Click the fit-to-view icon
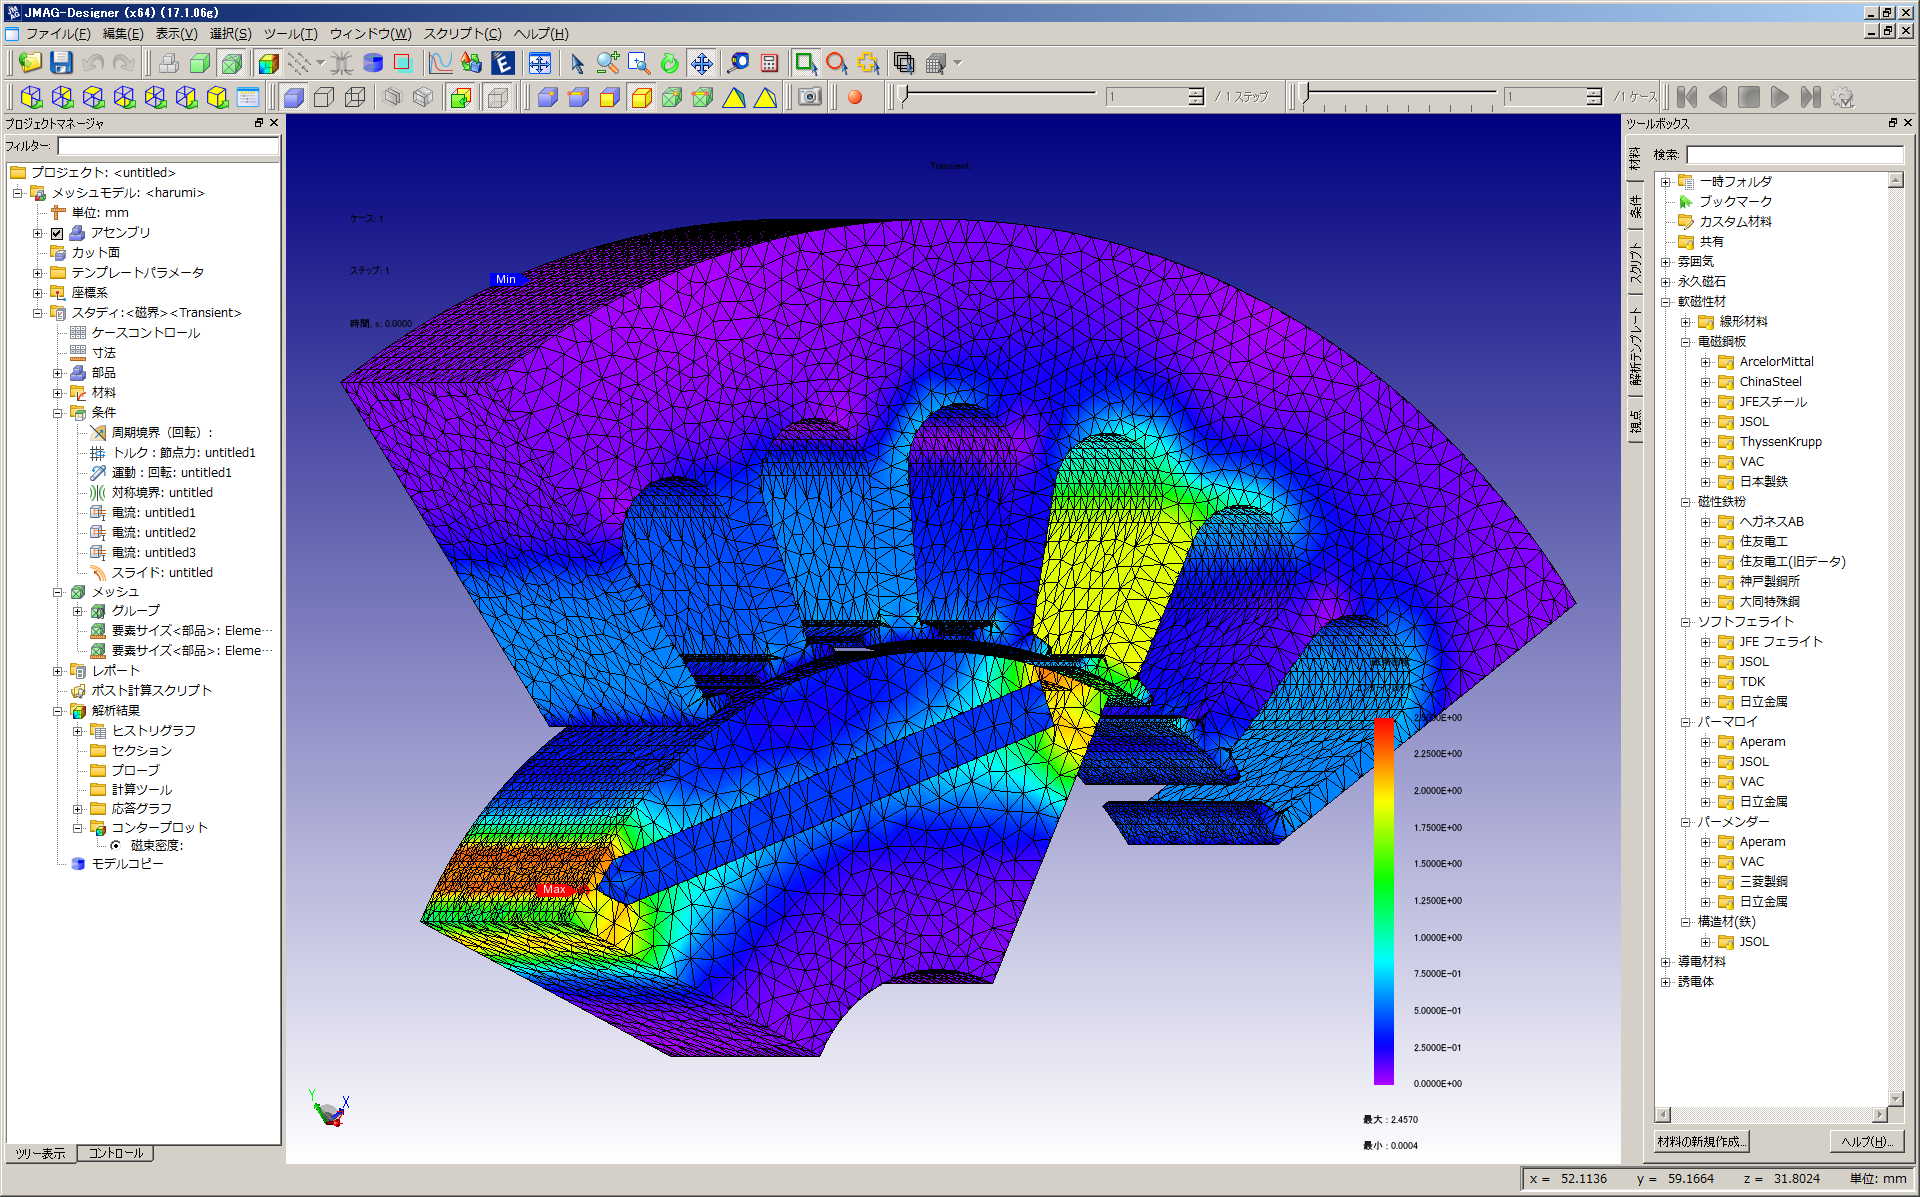 539,63
